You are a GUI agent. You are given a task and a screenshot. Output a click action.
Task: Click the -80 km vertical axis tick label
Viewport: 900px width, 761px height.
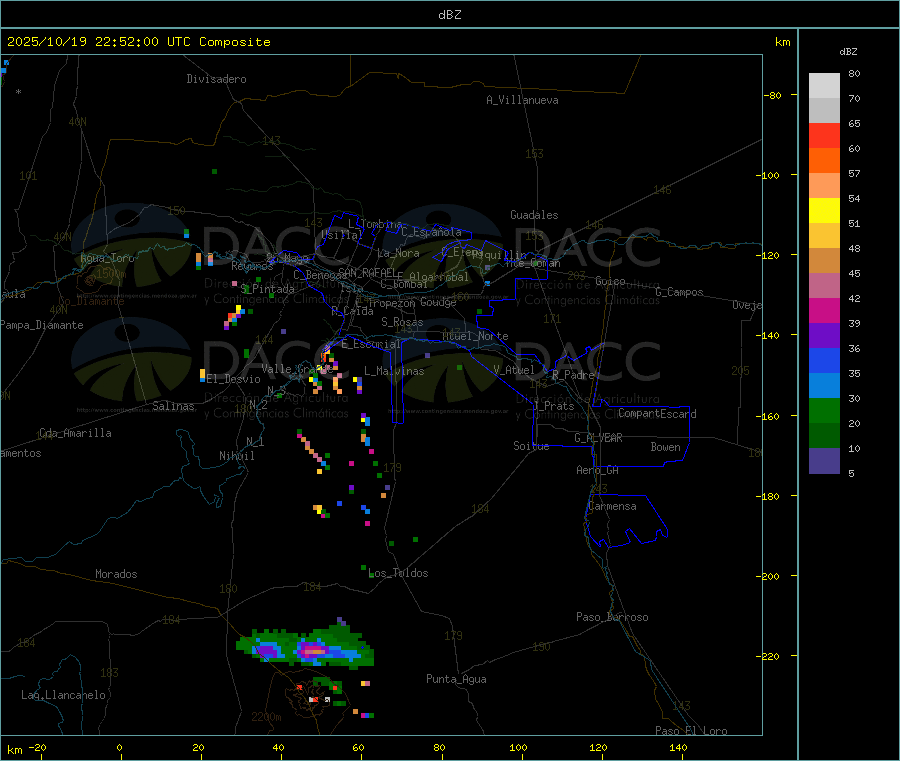[772, 95]
